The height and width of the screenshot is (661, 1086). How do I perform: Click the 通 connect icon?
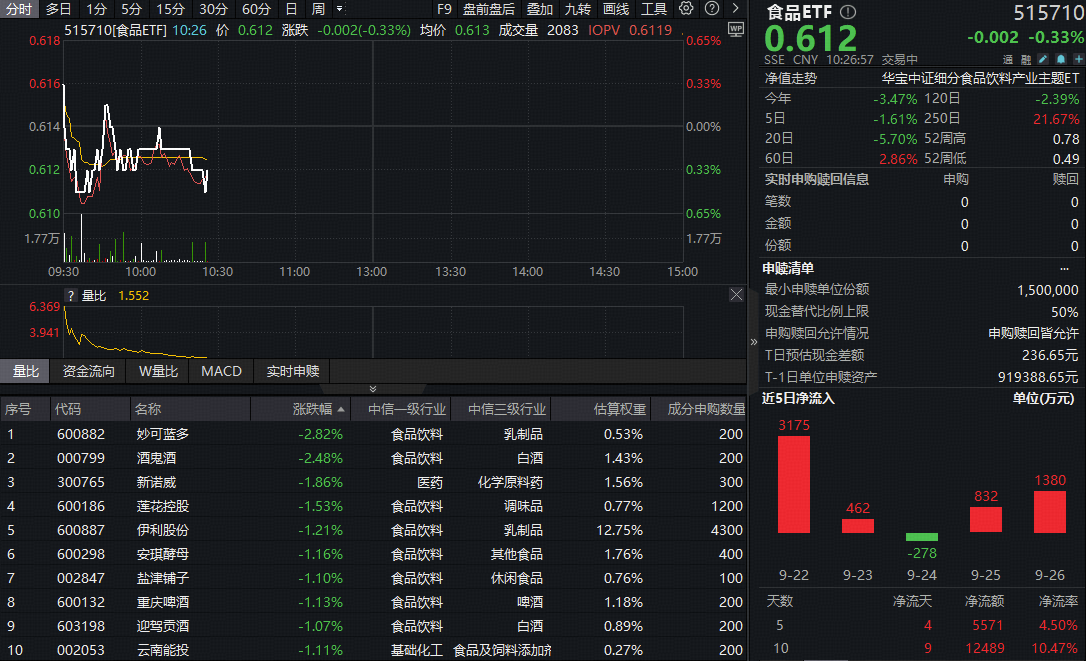(1007, 59)
